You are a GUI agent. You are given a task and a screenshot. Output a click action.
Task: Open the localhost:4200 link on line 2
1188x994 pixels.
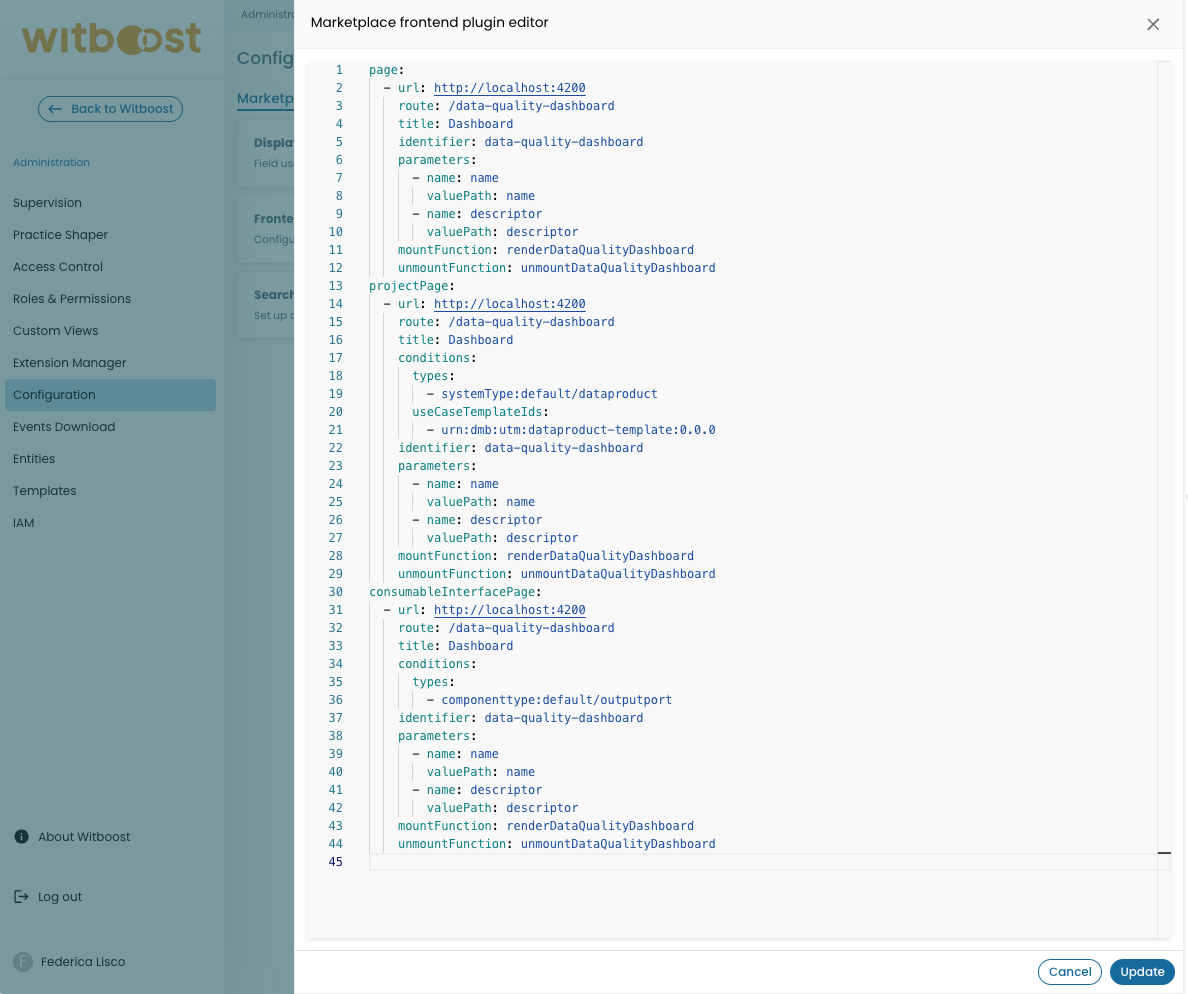(509, 87)
